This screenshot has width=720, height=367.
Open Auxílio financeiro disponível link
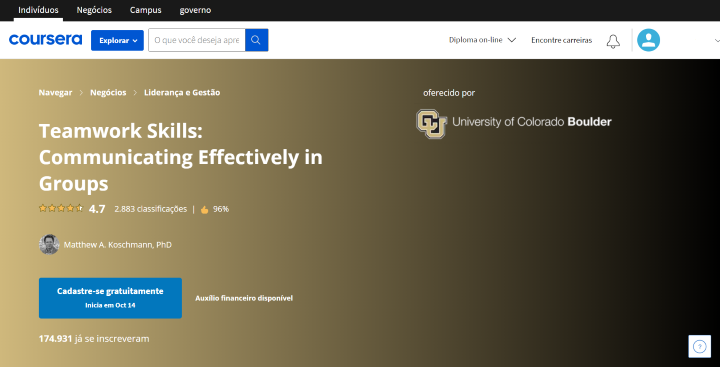(244, 298)
